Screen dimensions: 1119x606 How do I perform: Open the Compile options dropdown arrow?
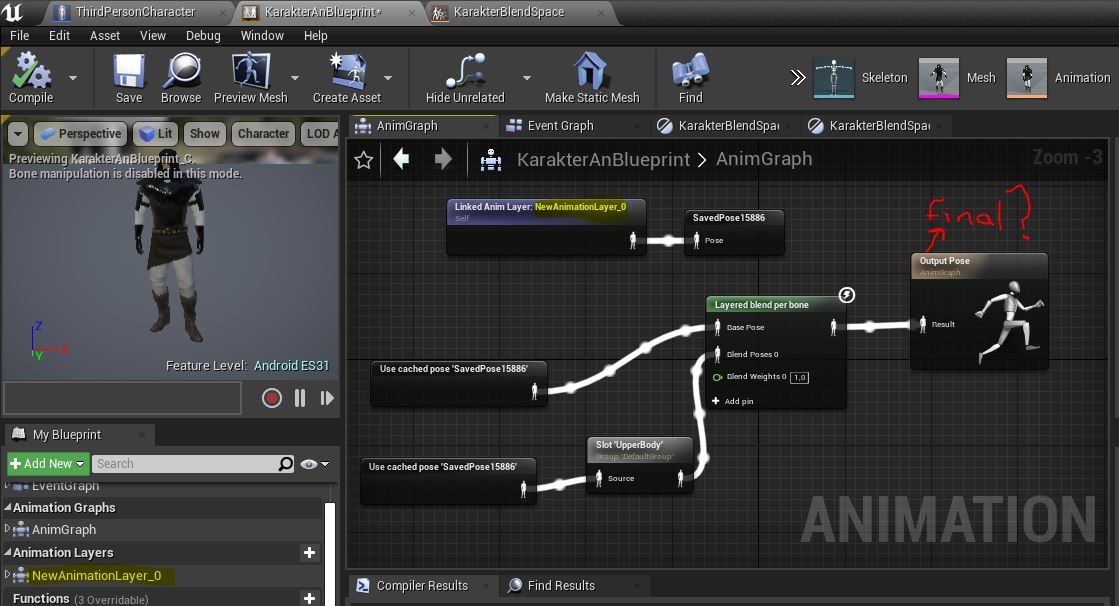73,78
